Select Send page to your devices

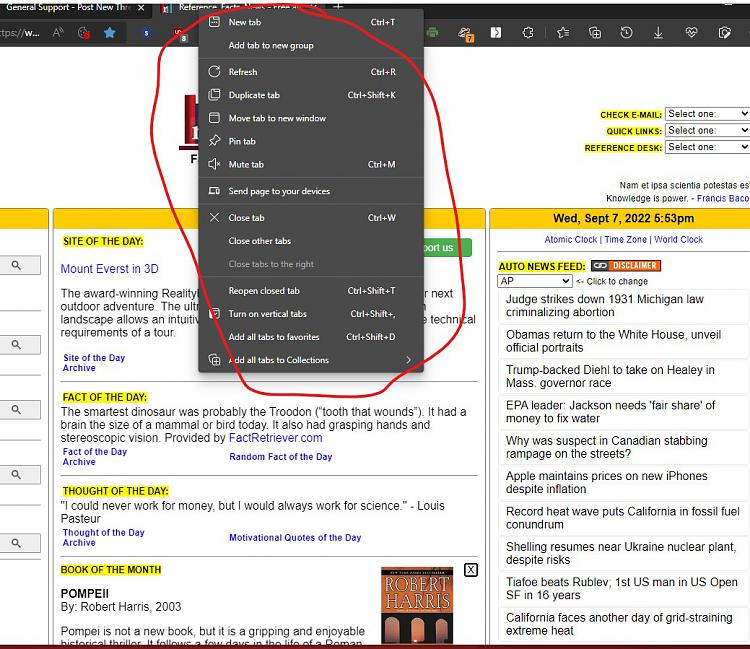point(311,191)
